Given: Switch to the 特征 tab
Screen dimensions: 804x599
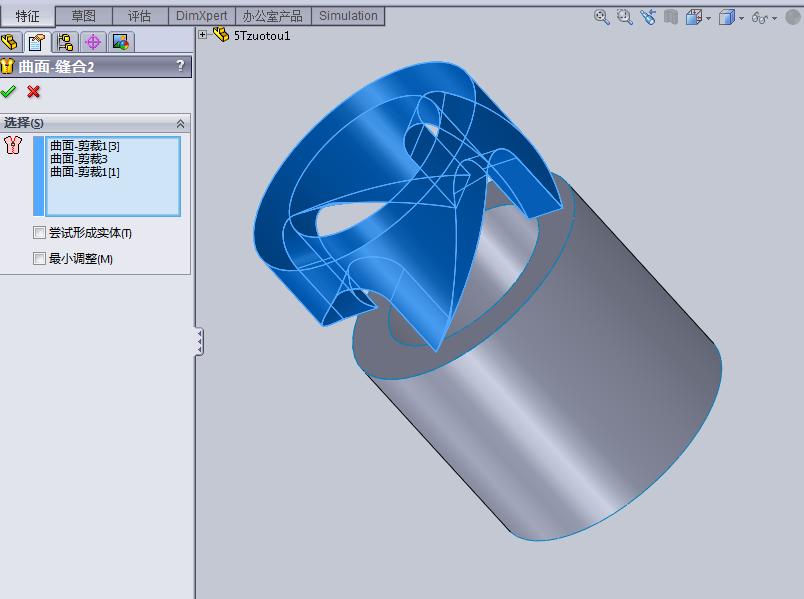Looking at the screenshot, I should (27, 16).
